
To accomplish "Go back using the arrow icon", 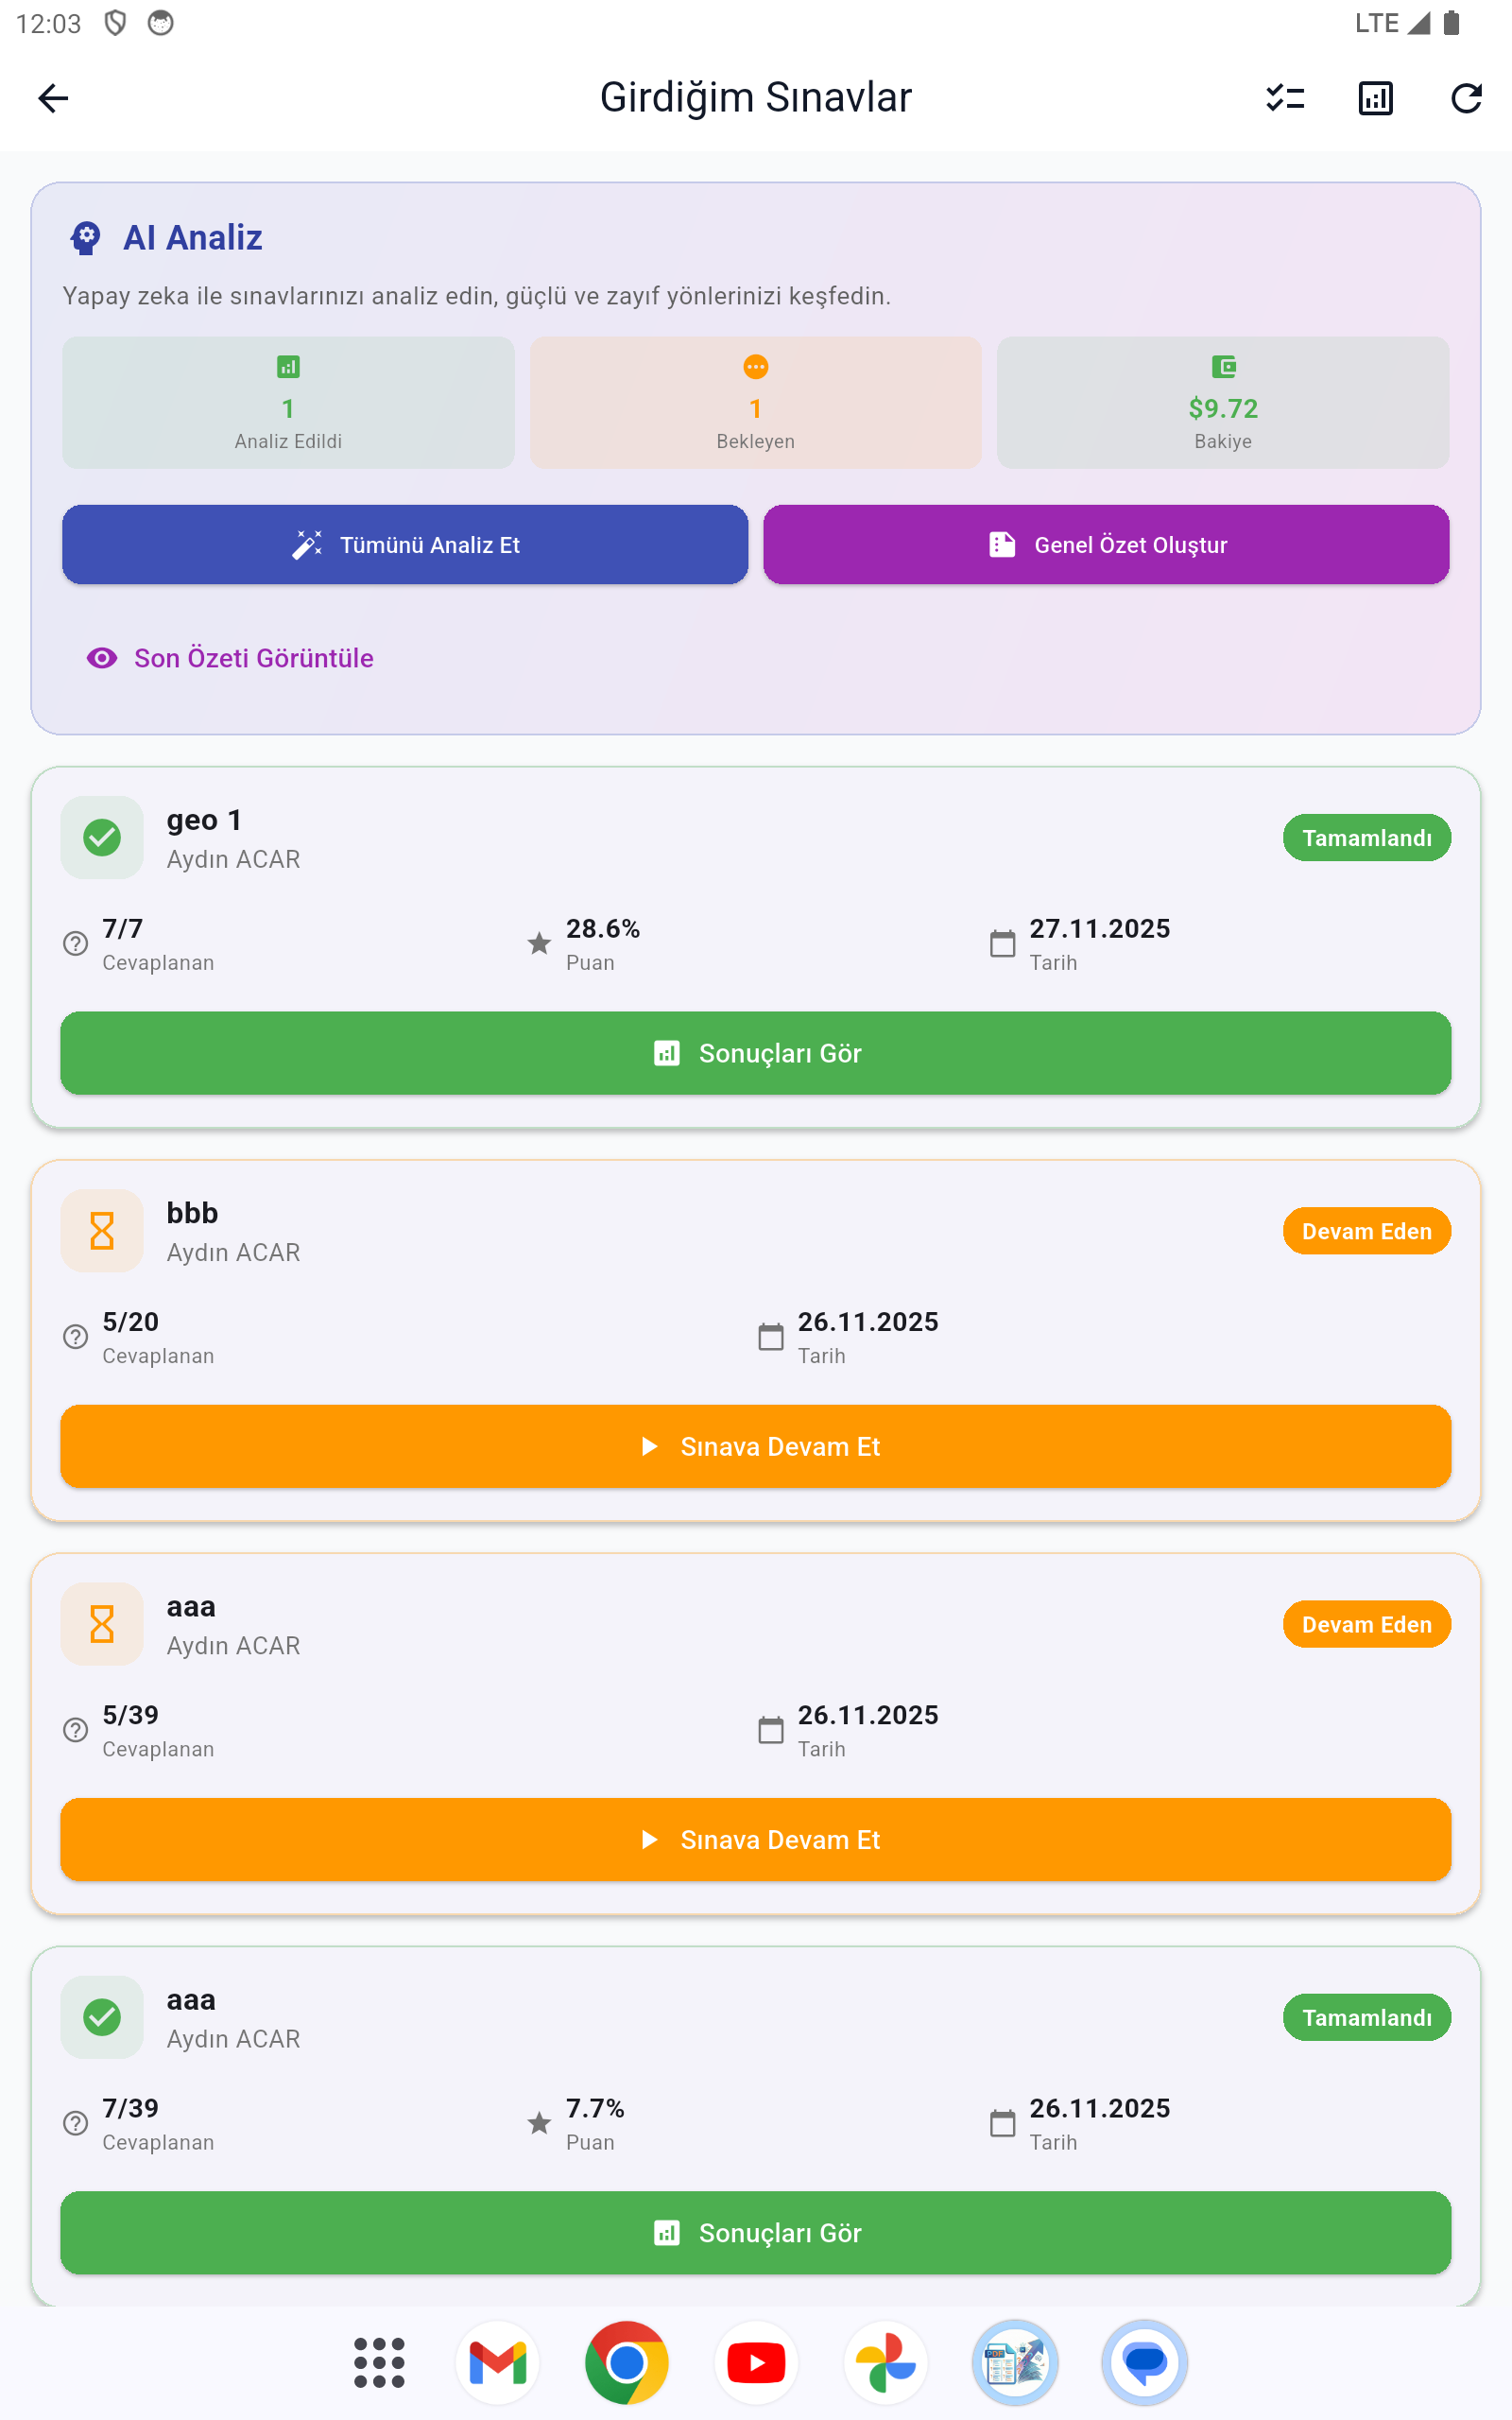I will point(53,98).
